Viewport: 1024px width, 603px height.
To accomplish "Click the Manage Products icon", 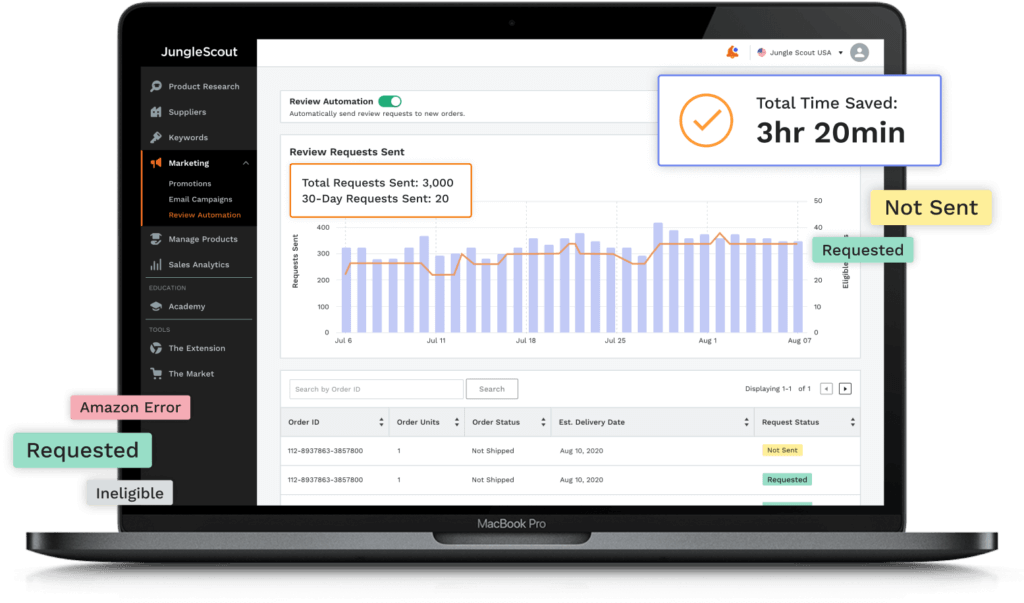I will point(156,239).
